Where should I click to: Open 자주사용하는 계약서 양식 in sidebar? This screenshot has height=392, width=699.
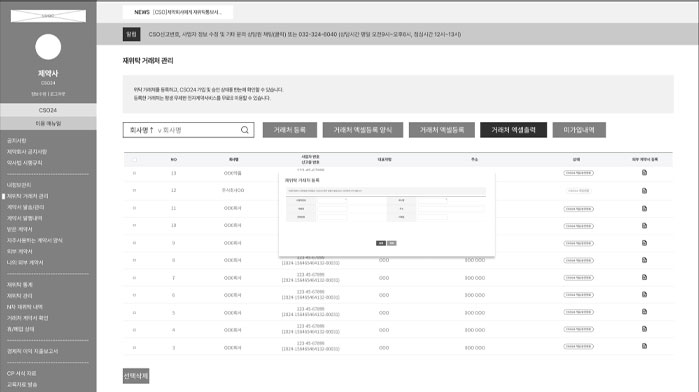34,240
